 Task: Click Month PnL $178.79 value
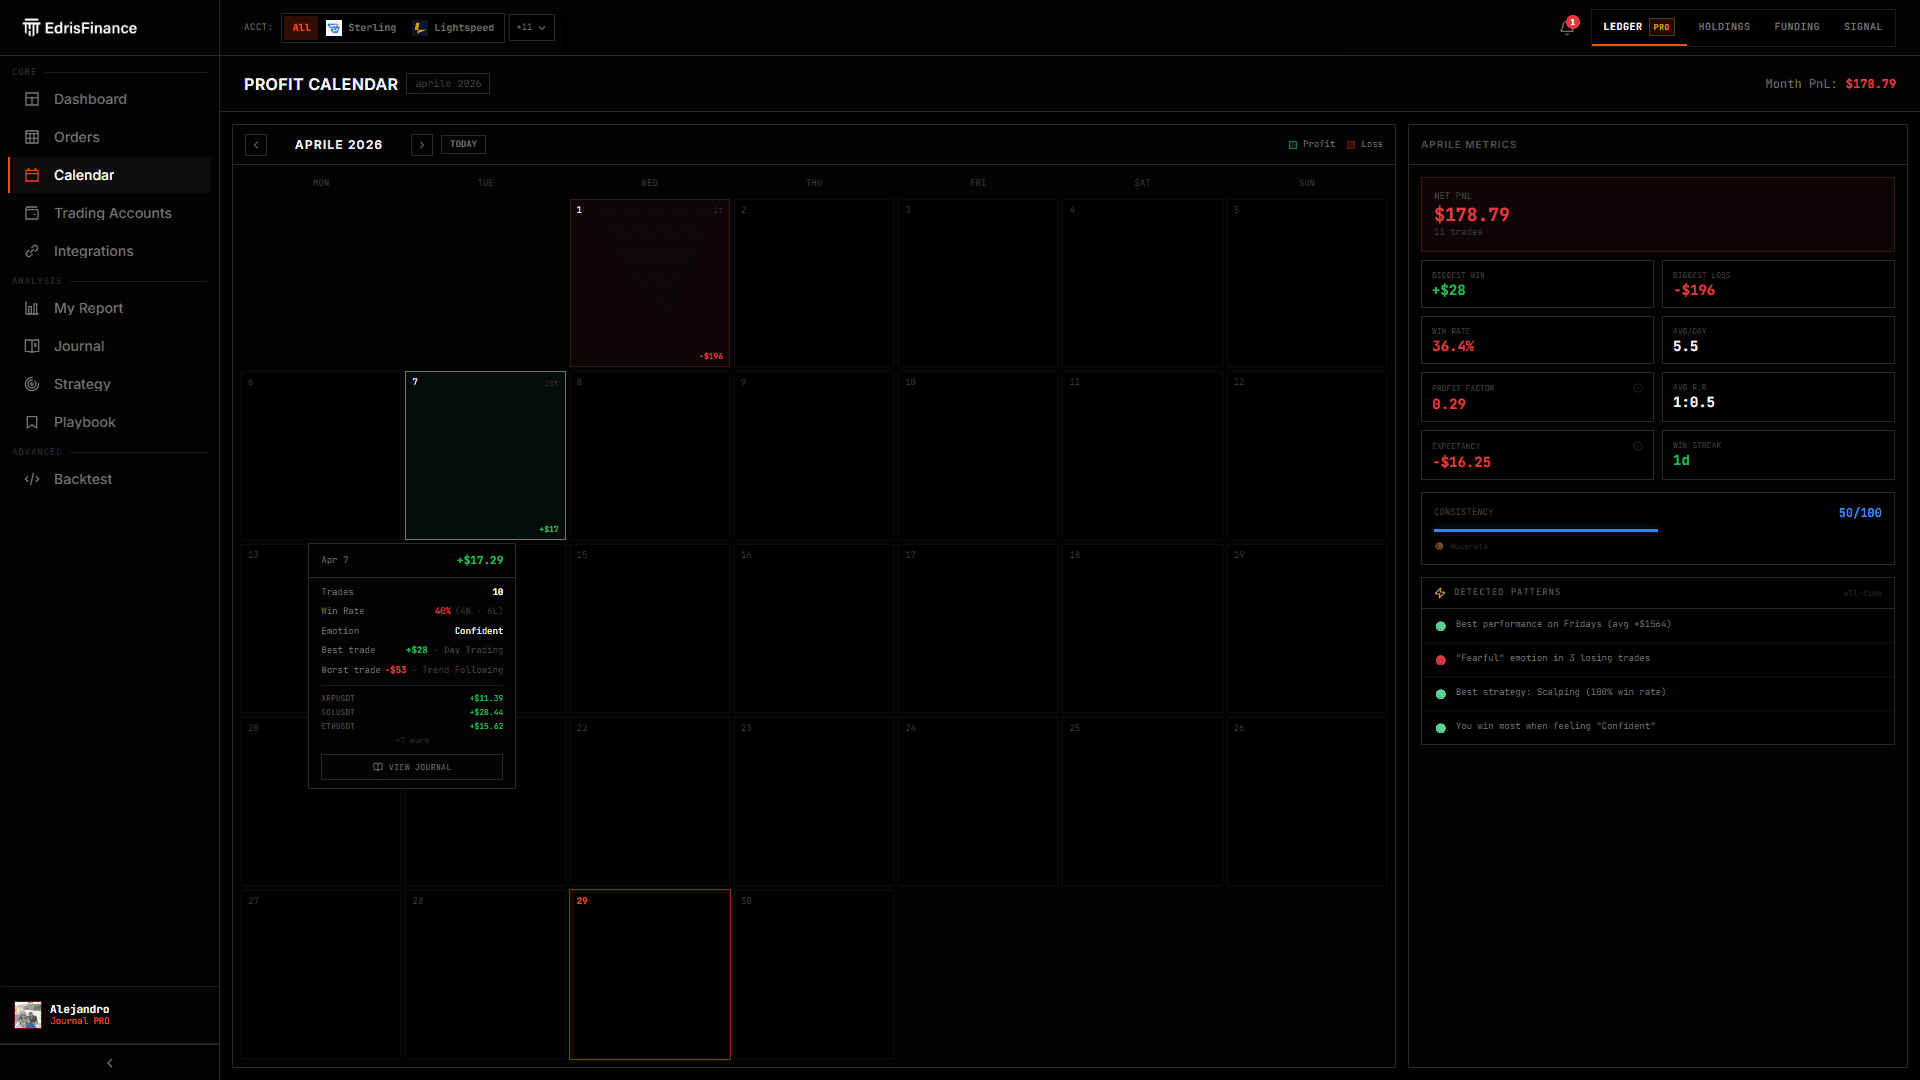point(1870,84)
